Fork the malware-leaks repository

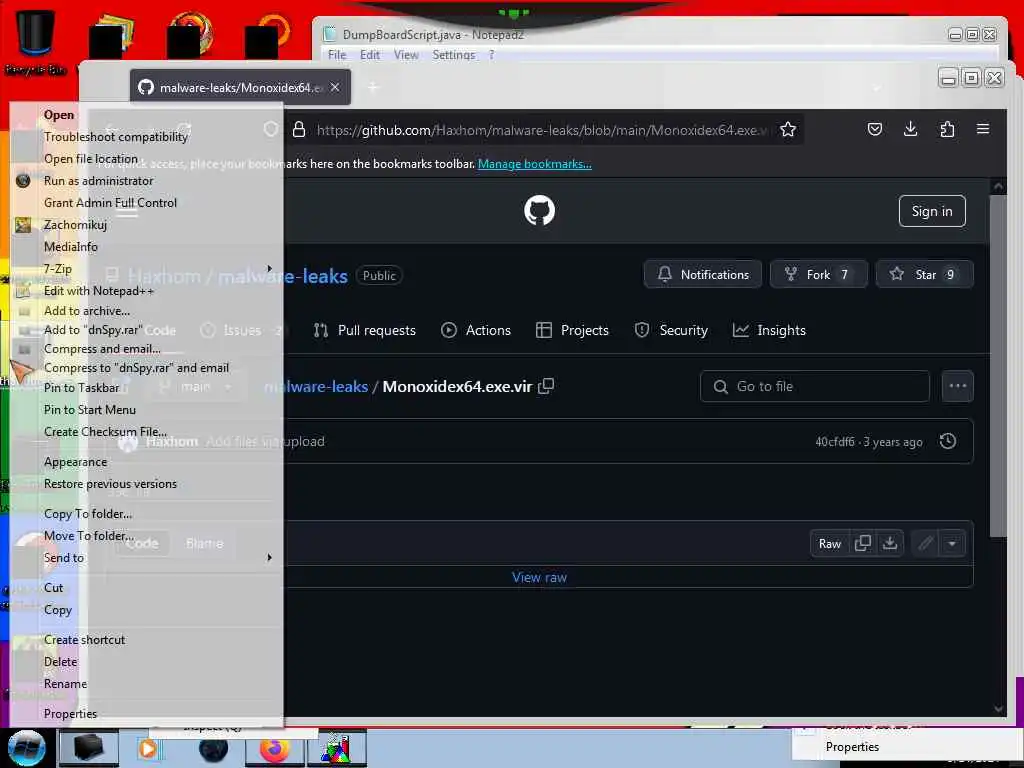pos(819,274)
